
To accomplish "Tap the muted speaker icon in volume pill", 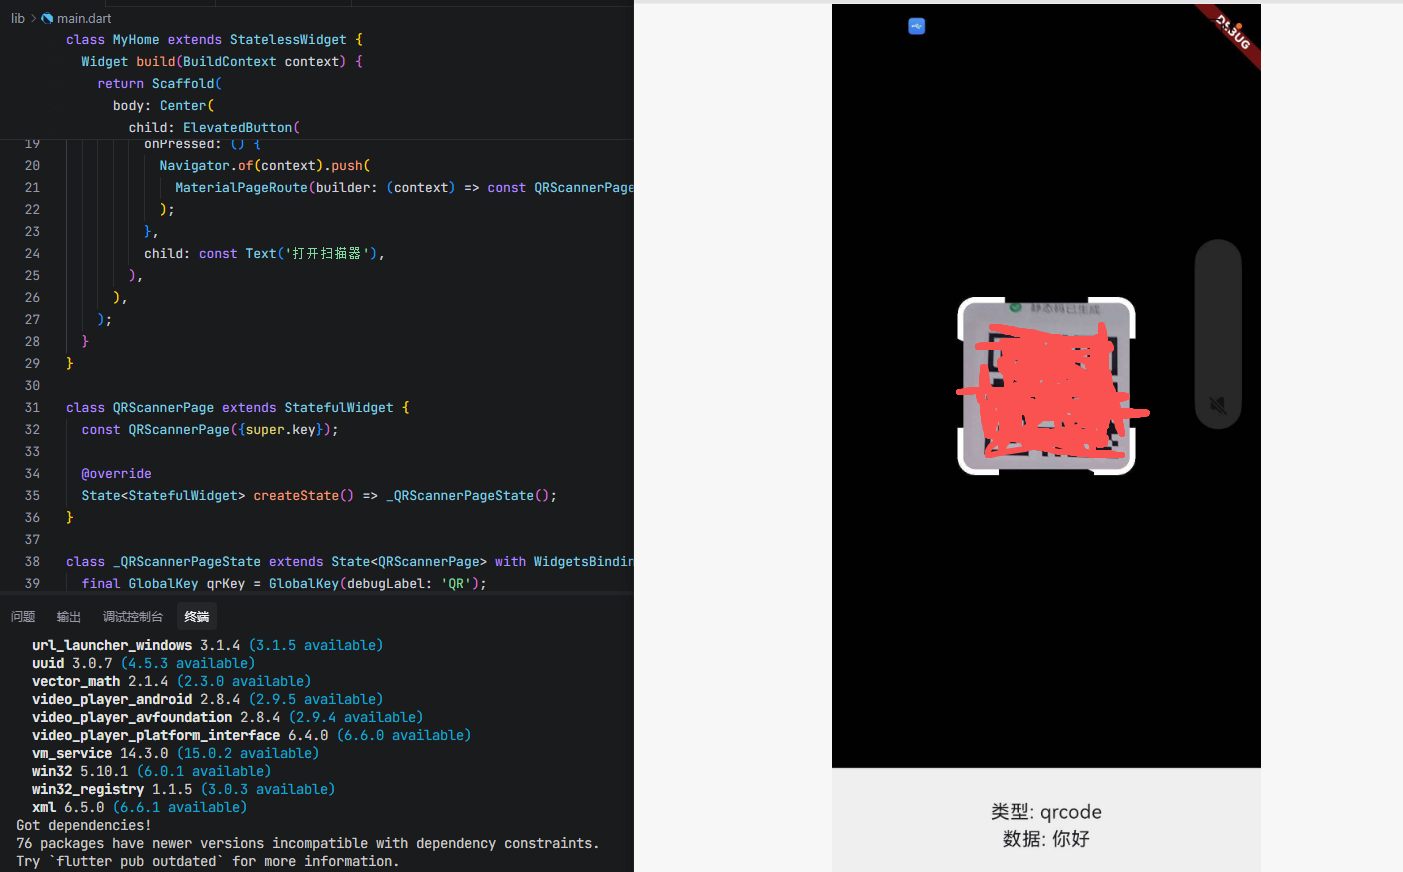I will [1218, 405].
